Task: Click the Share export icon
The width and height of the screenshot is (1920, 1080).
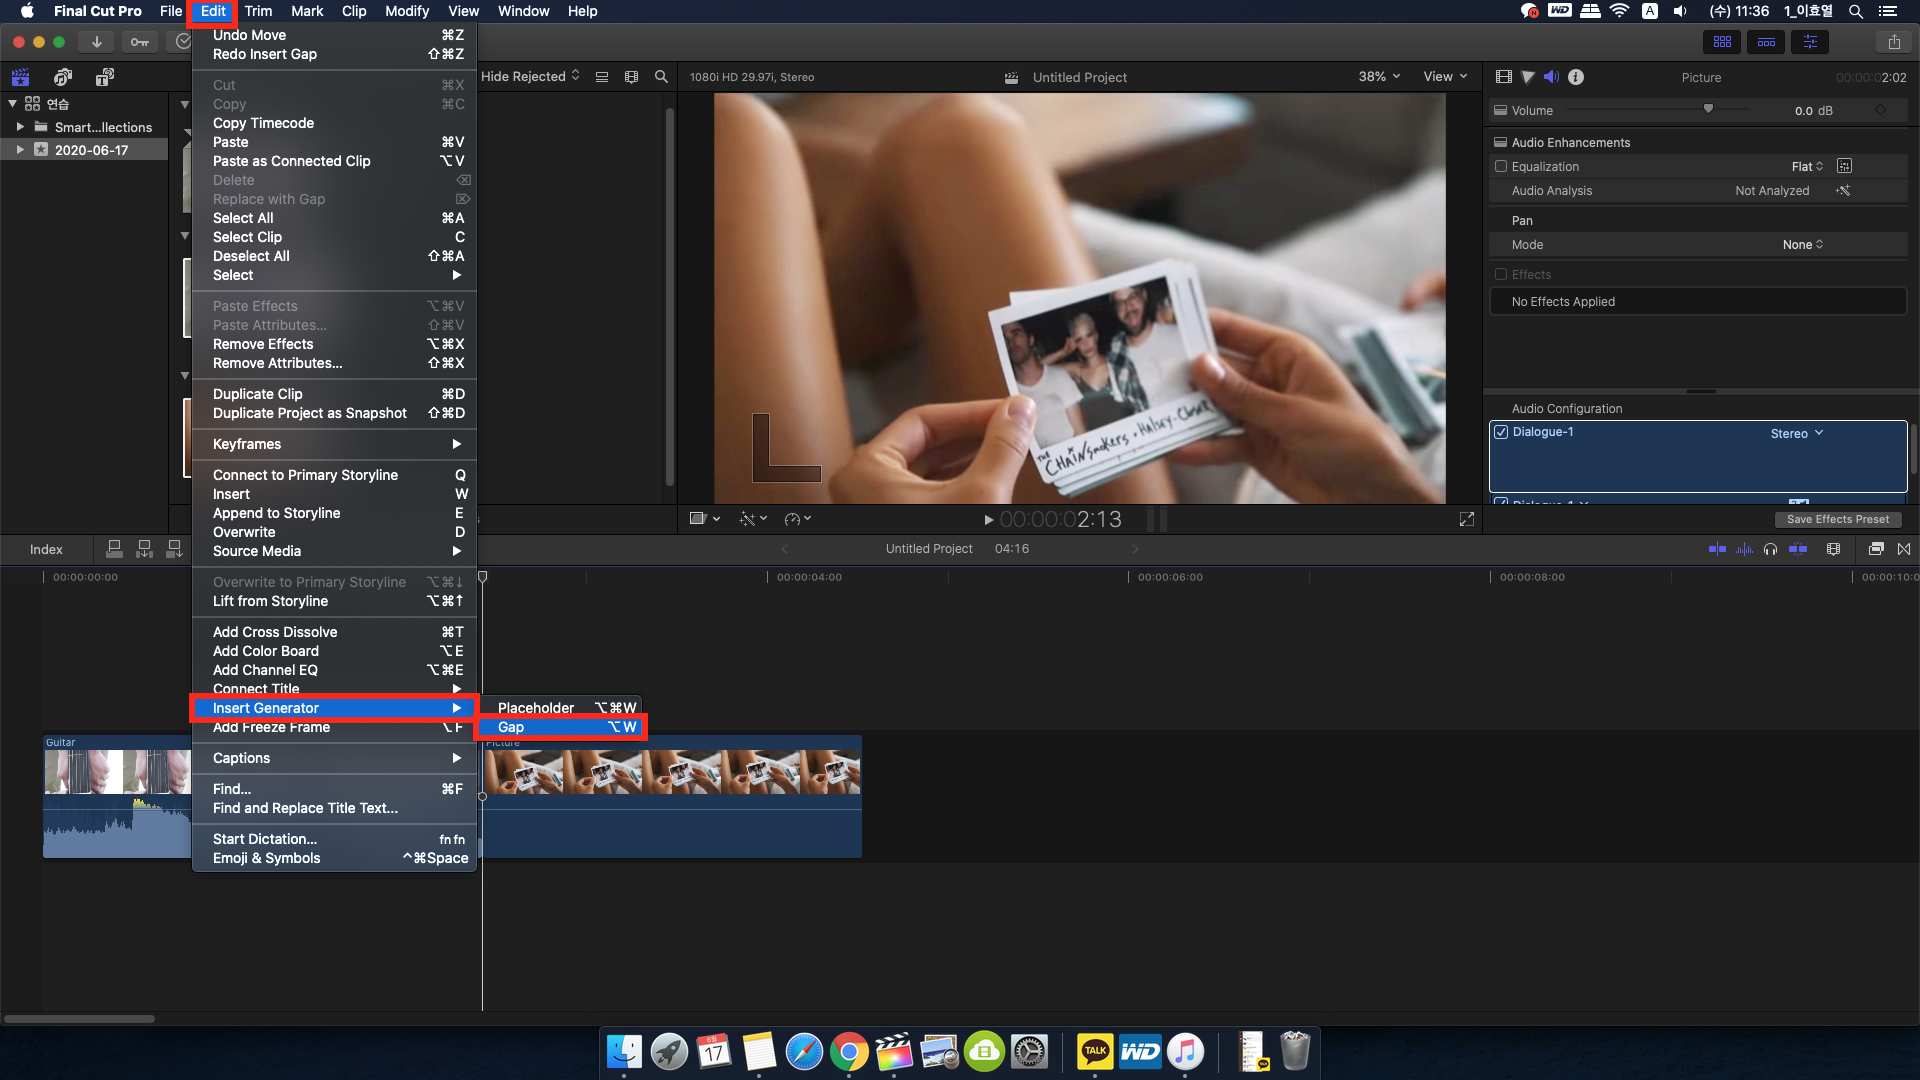Action: (1894, 42)
